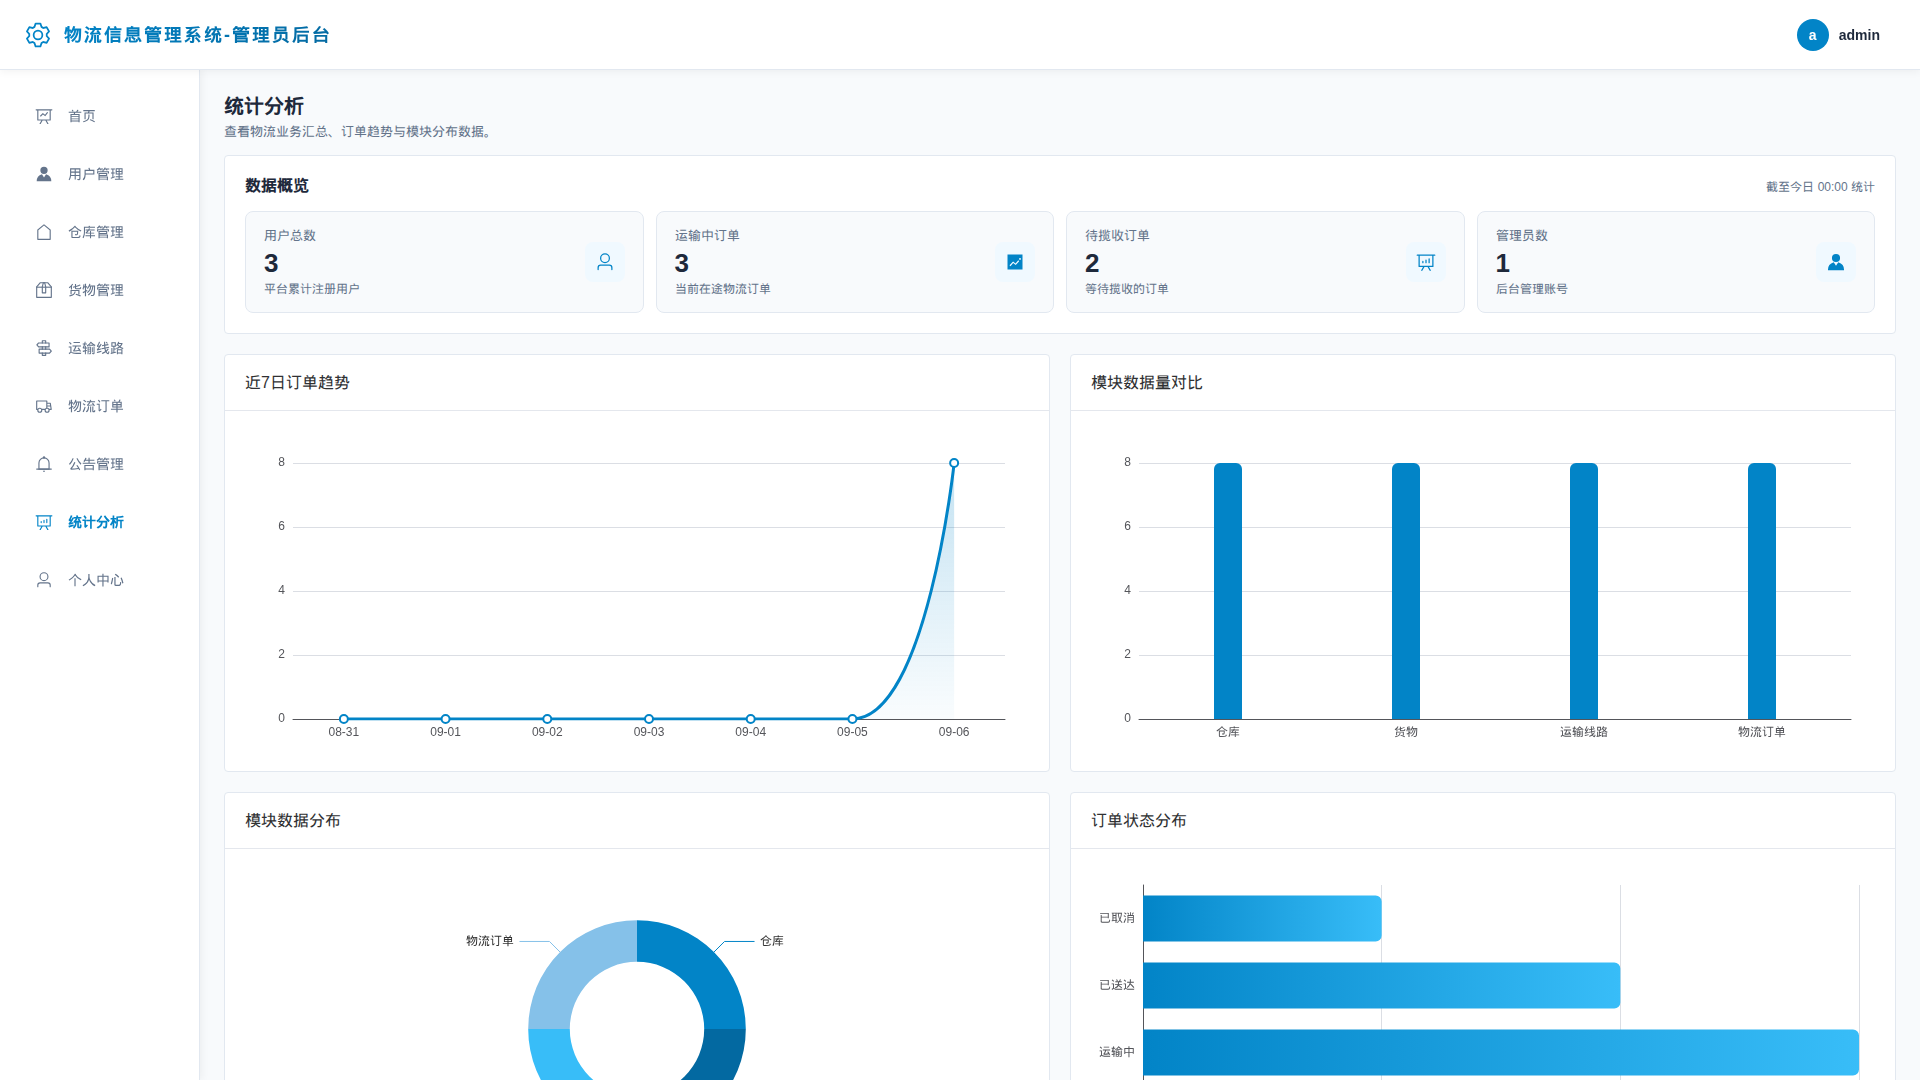Click the presentation icon in 待揽收订单 card
The height and width of the screenshot is (1080, 1920).
pyautogui.click(x=1426, y=262)
